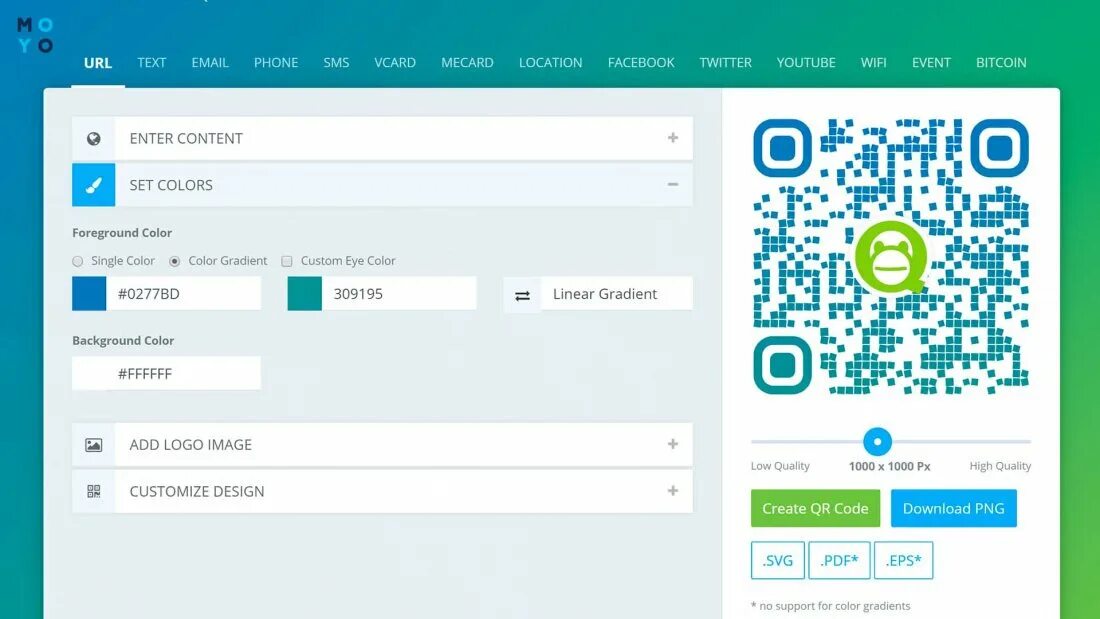Open the FACEBOOK tab
Screen dimensions: 1100x619
pyautogui.click(x=641, y=62)
